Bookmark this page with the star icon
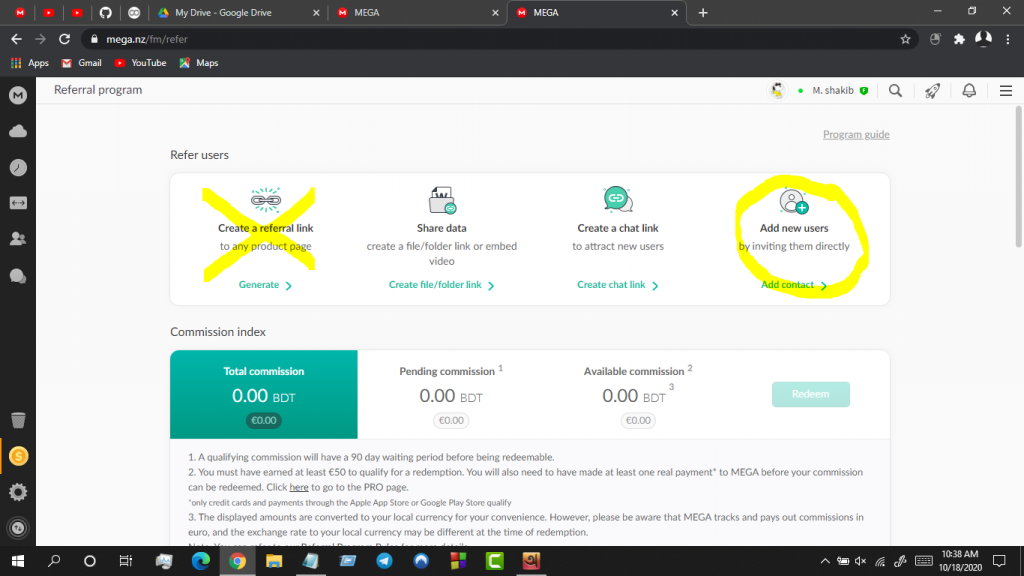The height and width of the screenshot is (576, 1024). [x=905, y=39]
